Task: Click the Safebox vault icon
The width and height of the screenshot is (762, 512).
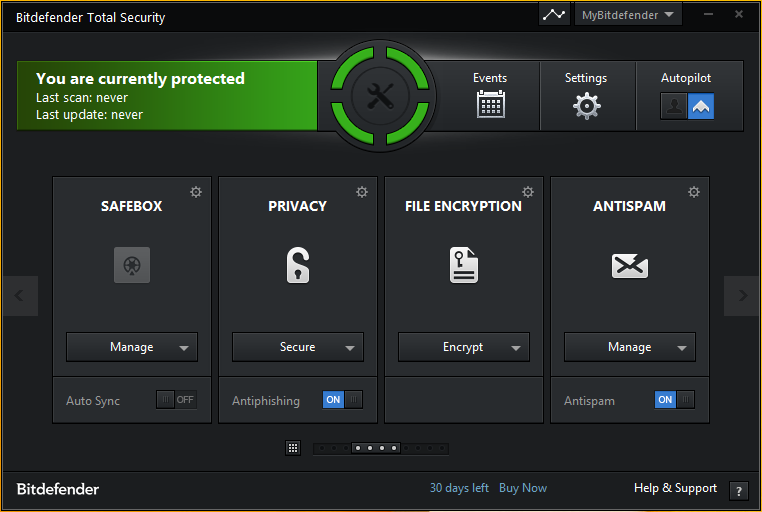Action: point(131,265)
